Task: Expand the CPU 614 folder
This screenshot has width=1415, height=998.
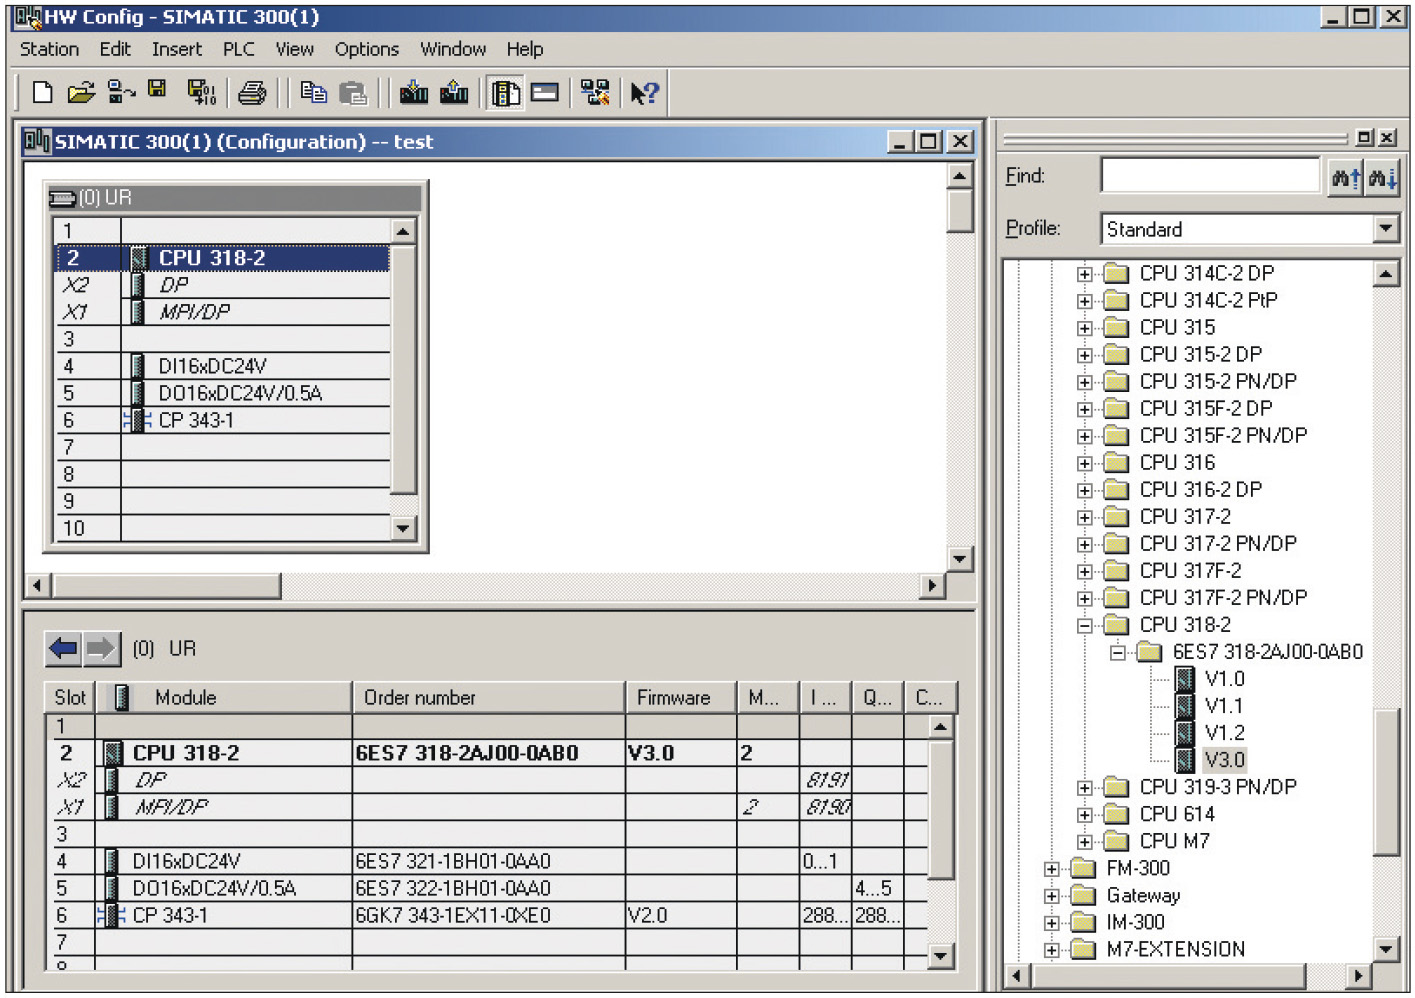Action: pos(1085,815)
